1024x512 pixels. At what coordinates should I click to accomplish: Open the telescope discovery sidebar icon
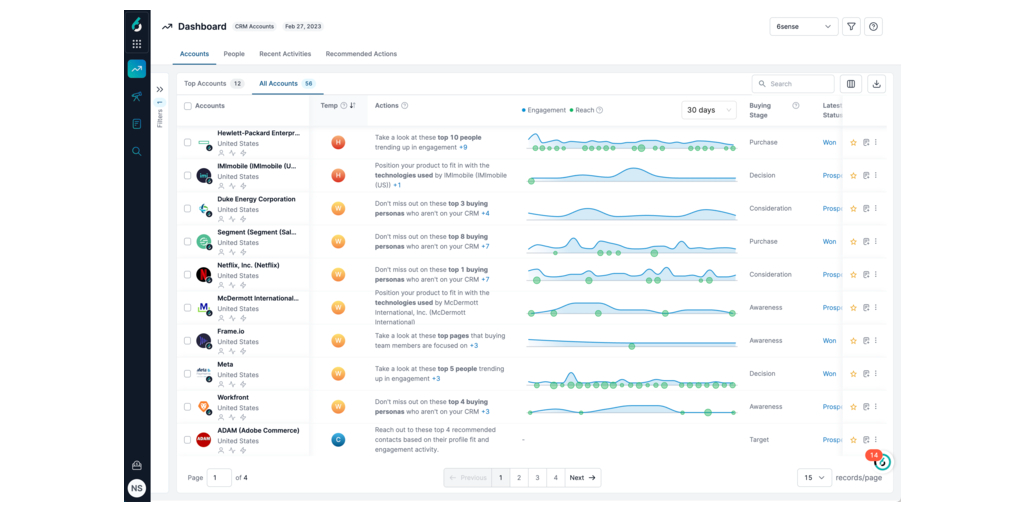136,97
